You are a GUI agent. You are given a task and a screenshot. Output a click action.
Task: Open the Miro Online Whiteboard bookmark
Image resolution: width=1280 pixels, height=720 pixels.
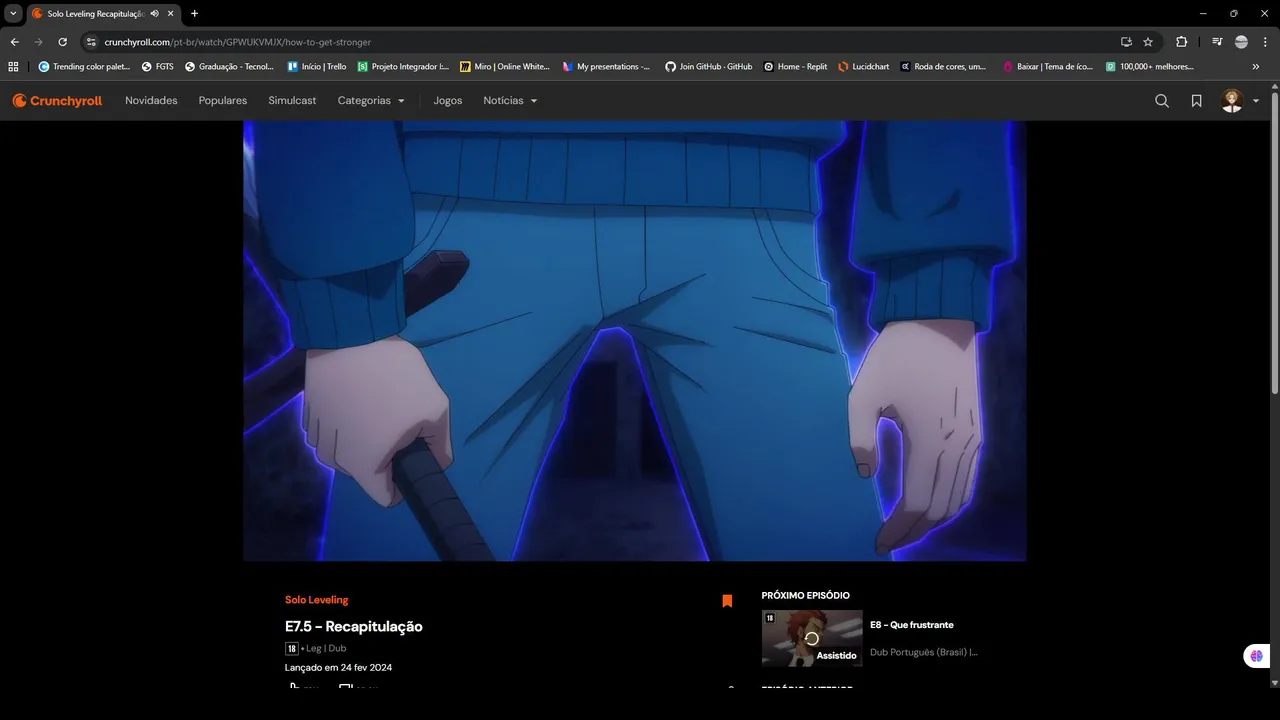pos(505,67)
